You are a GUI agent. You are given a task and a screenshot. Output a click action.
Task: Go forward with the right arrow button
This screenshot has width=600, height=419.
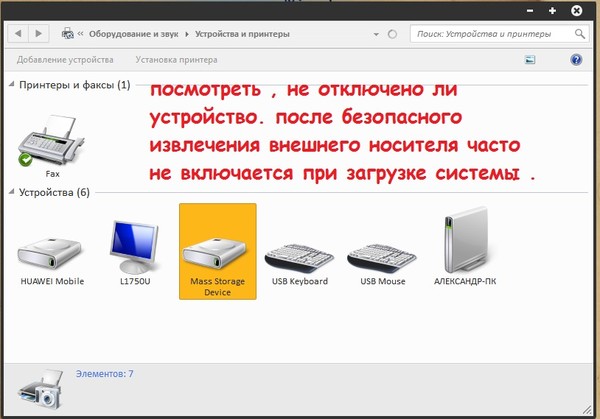(x=38, y=34)
